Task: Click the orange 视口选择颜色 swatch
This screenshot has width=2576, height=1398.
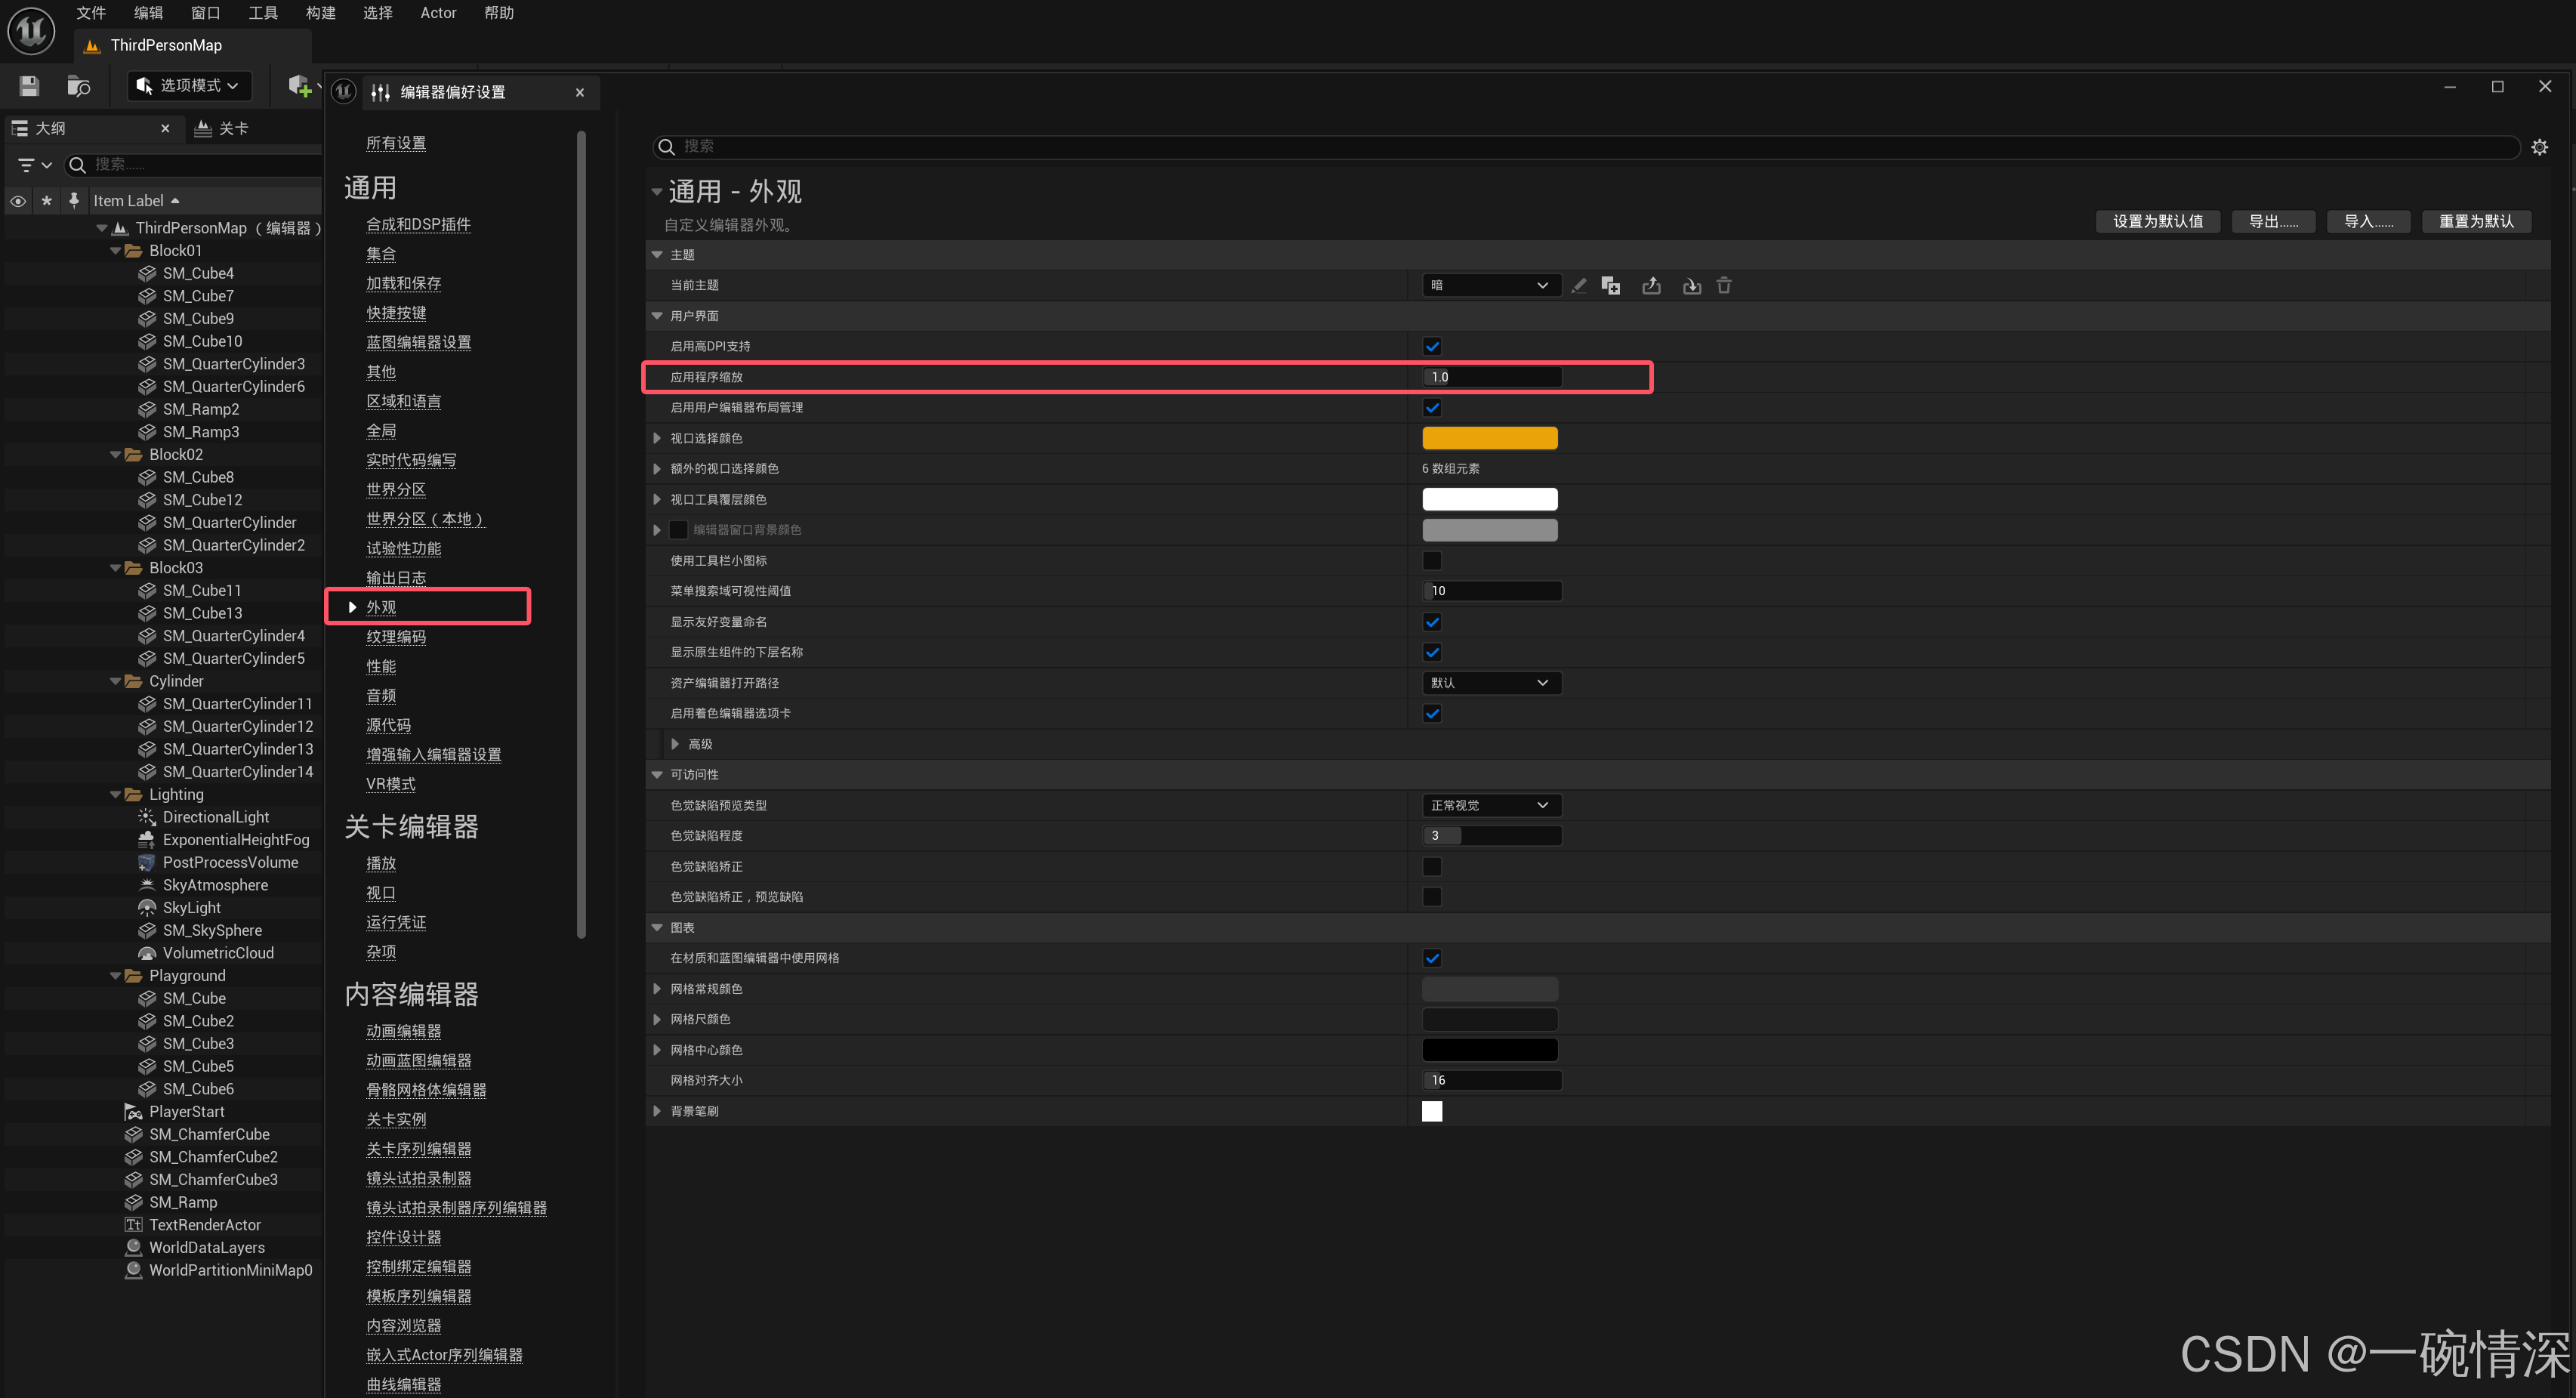Action: pyautogui.click(x=1489, y=438)
